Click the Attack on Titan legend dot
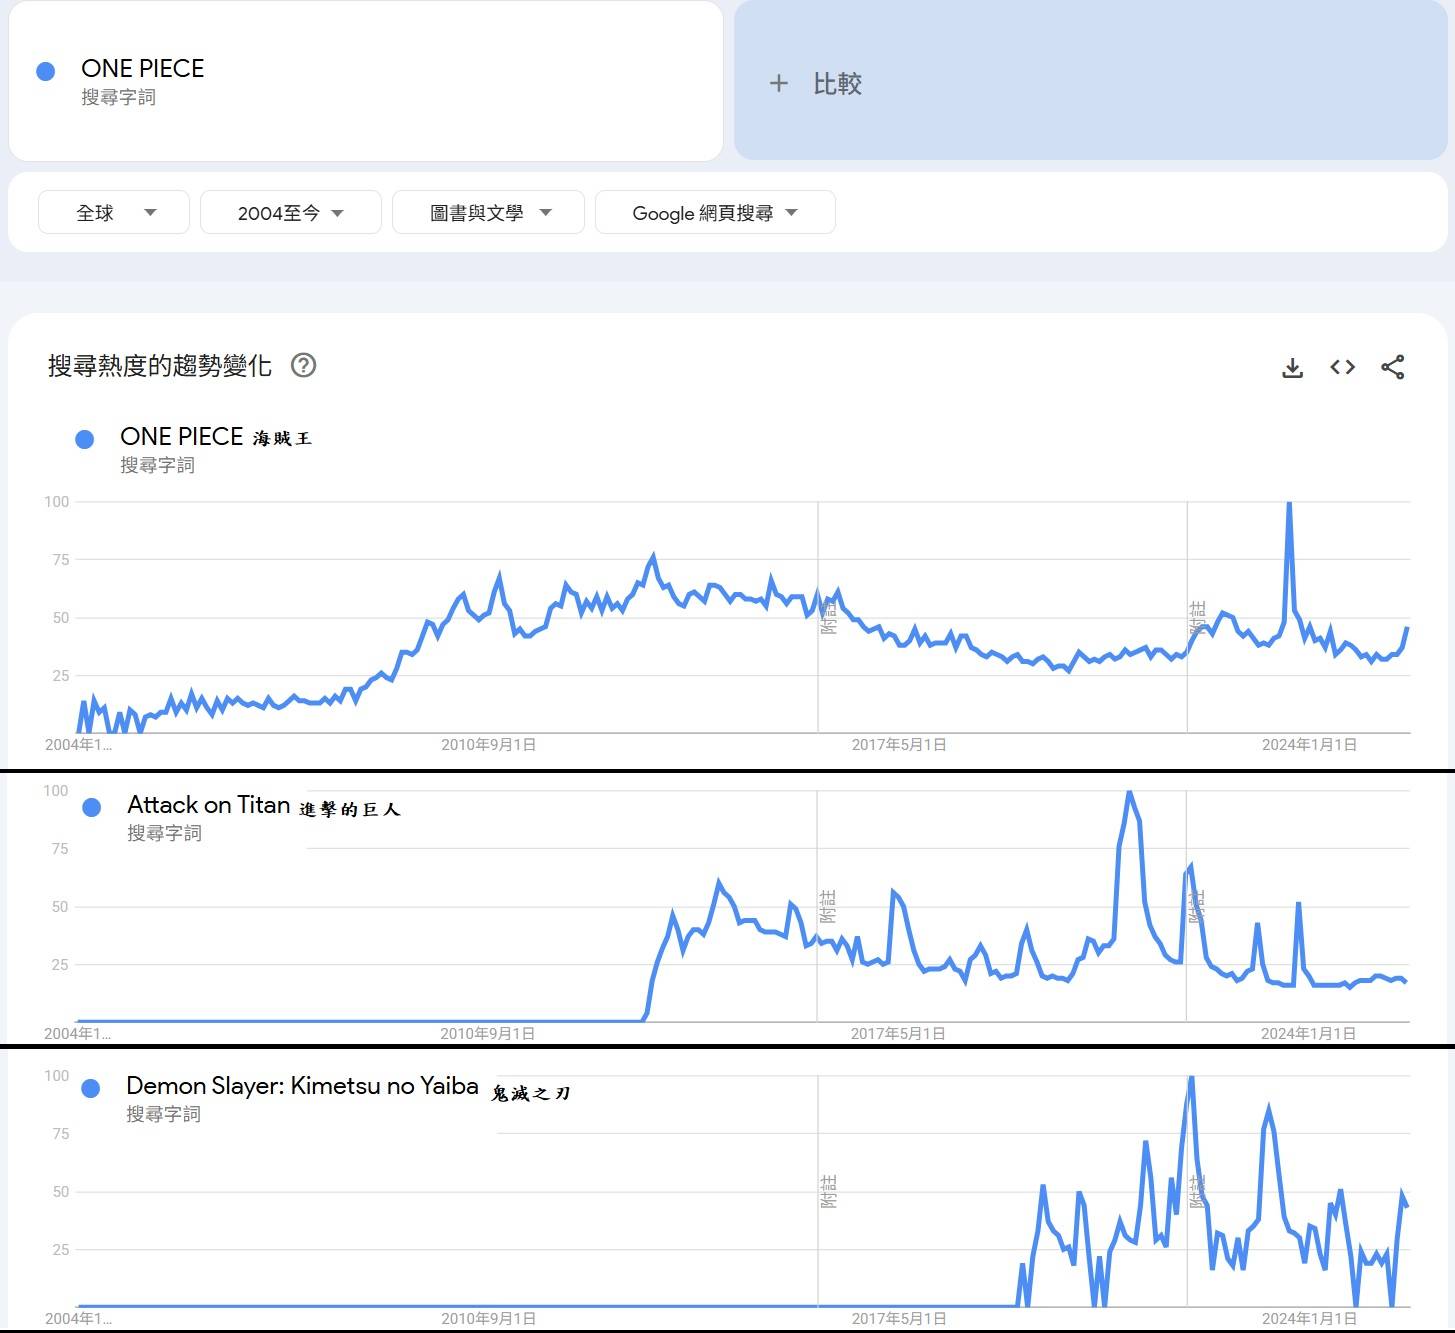The image size is (1455, 1333). (x=92, y=807)
